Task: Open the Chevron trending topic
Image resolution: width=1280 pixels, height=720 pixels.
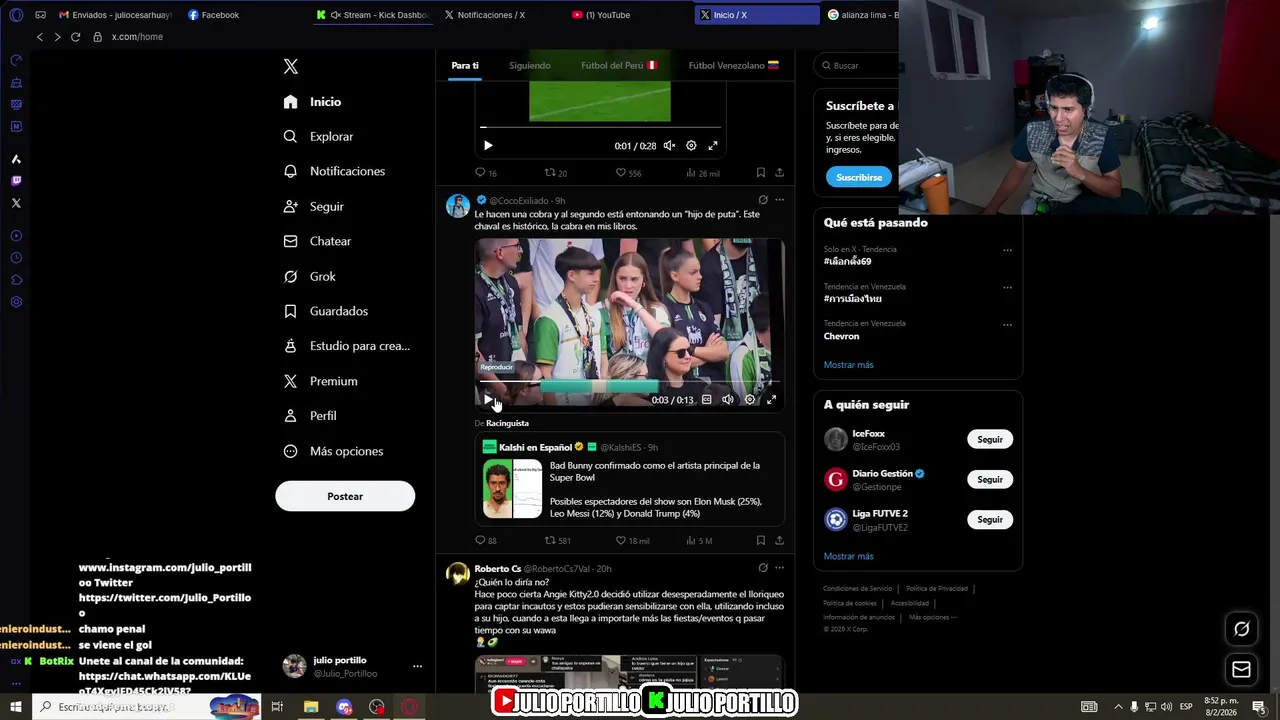Action: click(x=841, y=336)
